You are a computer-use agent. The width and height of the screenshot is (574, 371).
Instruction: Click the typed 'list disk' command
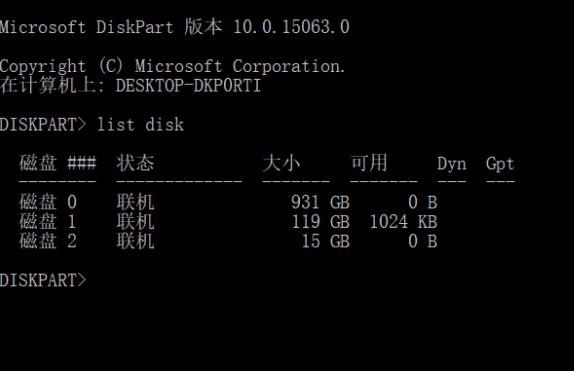coord(140,125)
